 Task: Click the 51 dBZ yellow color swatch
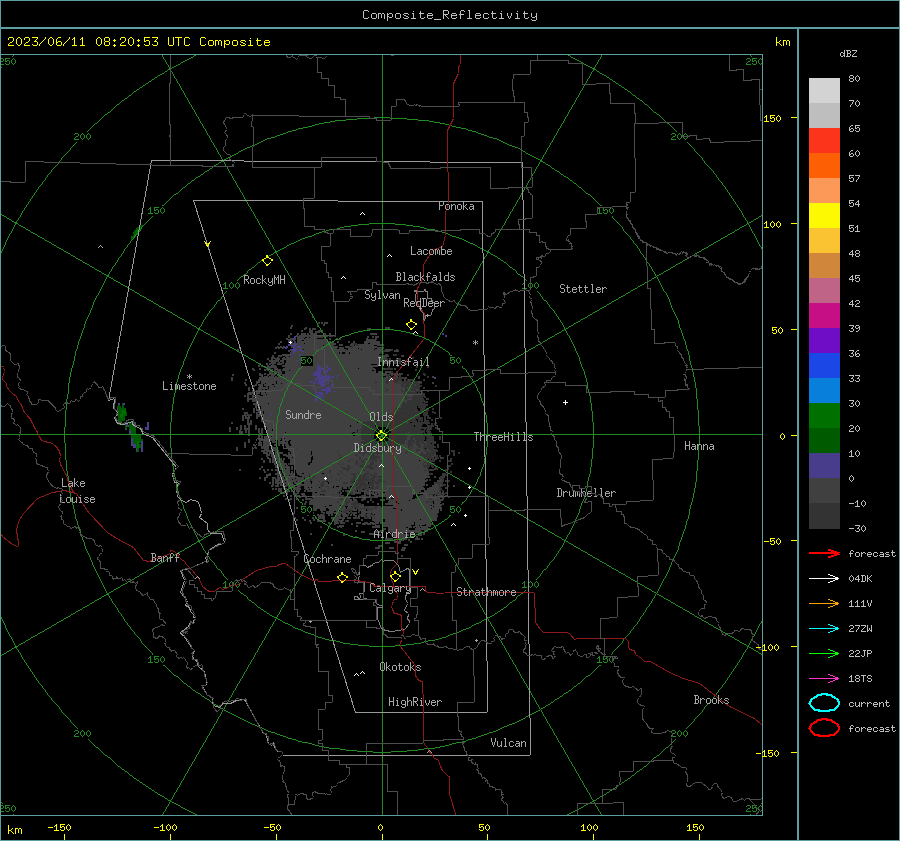(824, 216)
